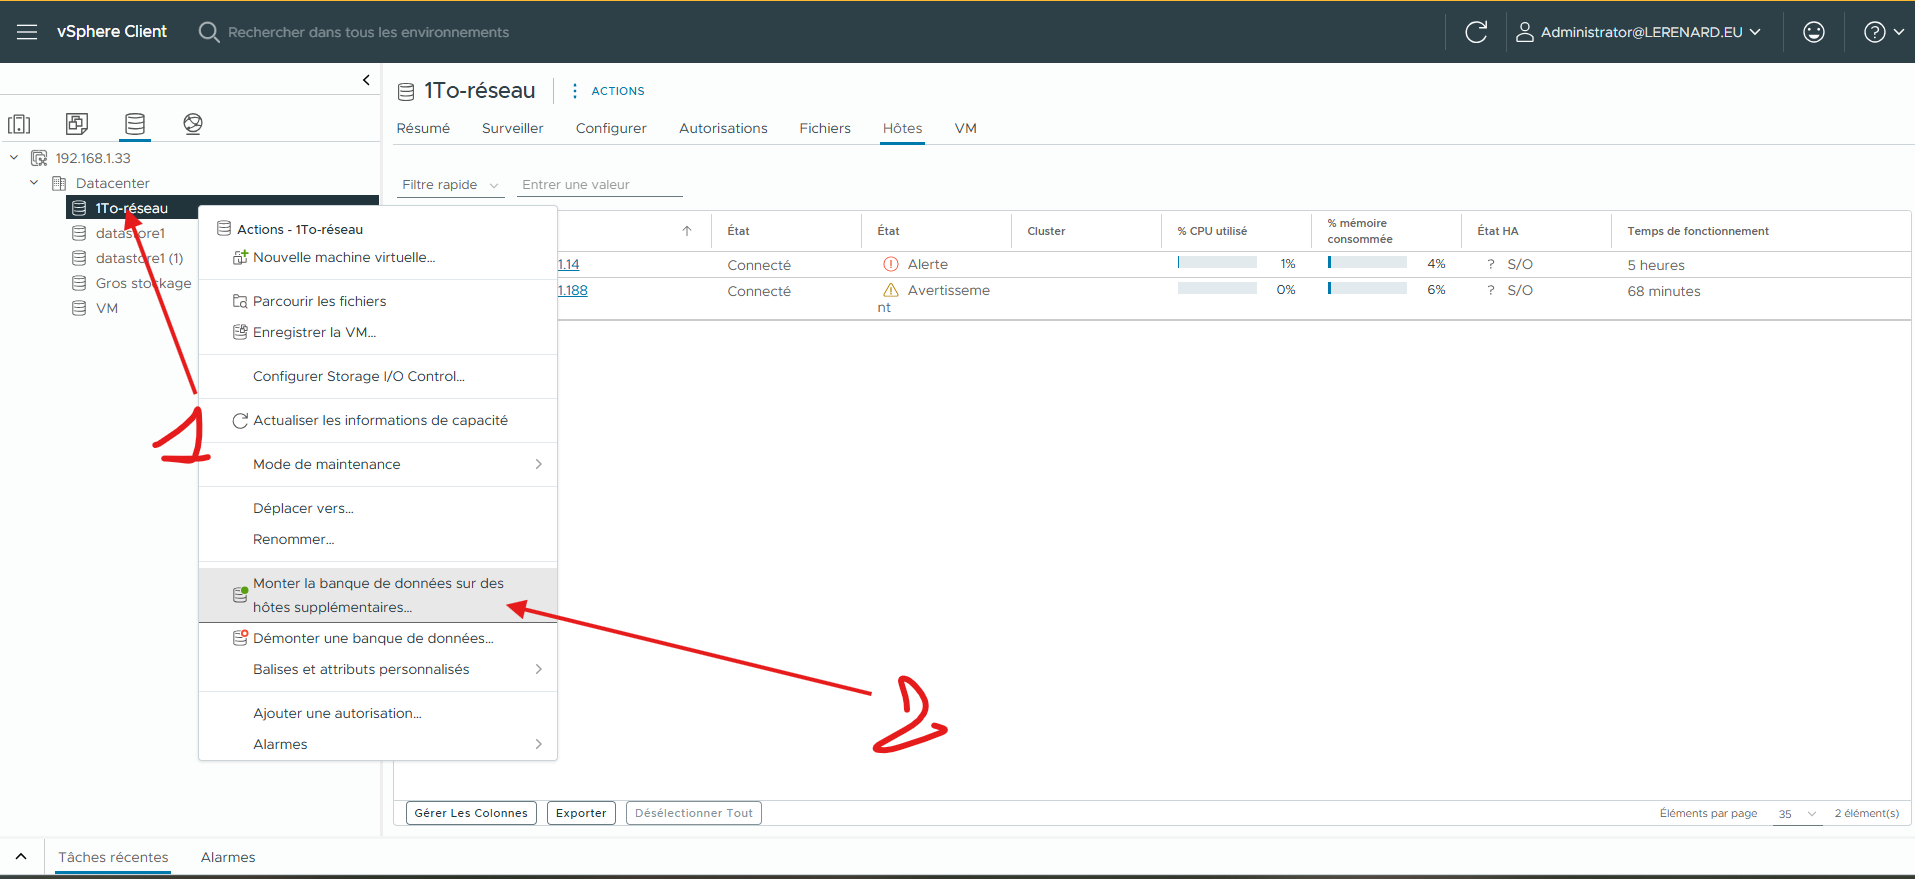The height and width of the screenshot is (879, 1915).
Task: Open the ACTIONS three-dot menu
Action: 574,91
